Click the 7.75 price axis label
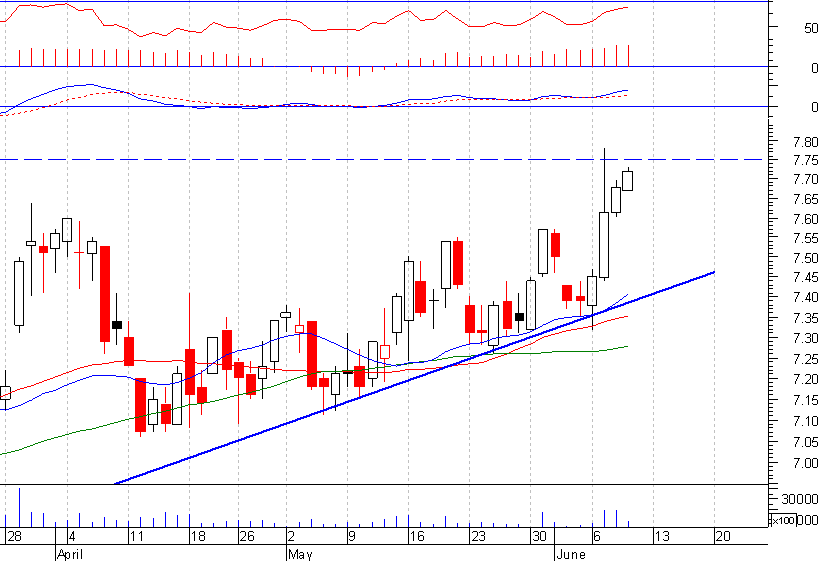This screenshot has width=823, height=561. click(805, 160)
